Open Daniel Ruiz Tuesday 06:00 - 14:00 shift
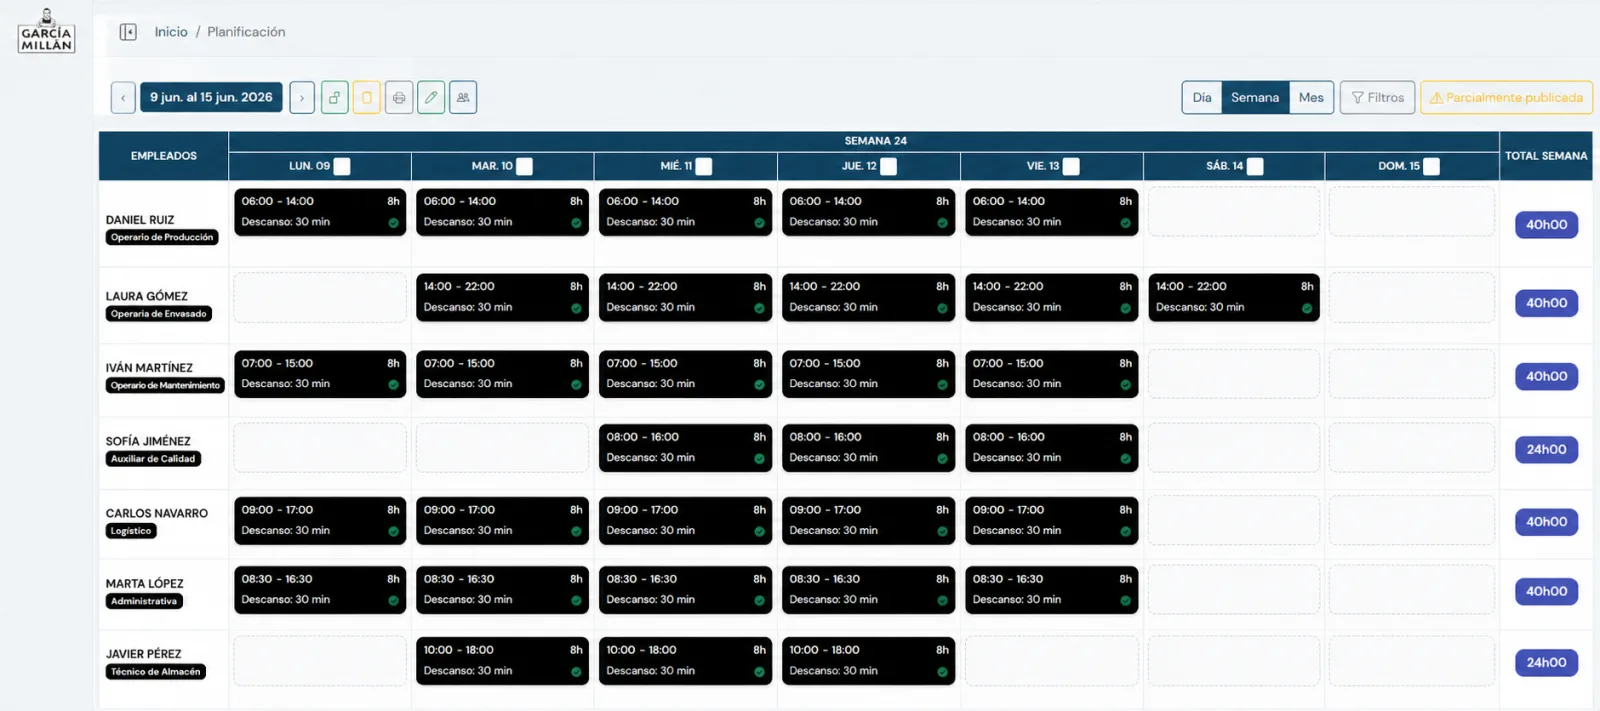The width and height of the screenshot is (1600, 711). coord(502,212)
